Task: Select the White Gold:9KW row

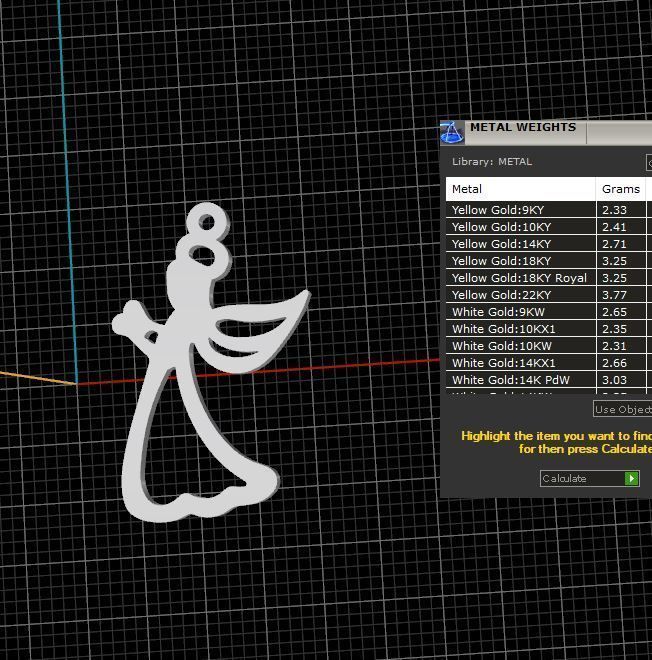Action: (549, 312)
